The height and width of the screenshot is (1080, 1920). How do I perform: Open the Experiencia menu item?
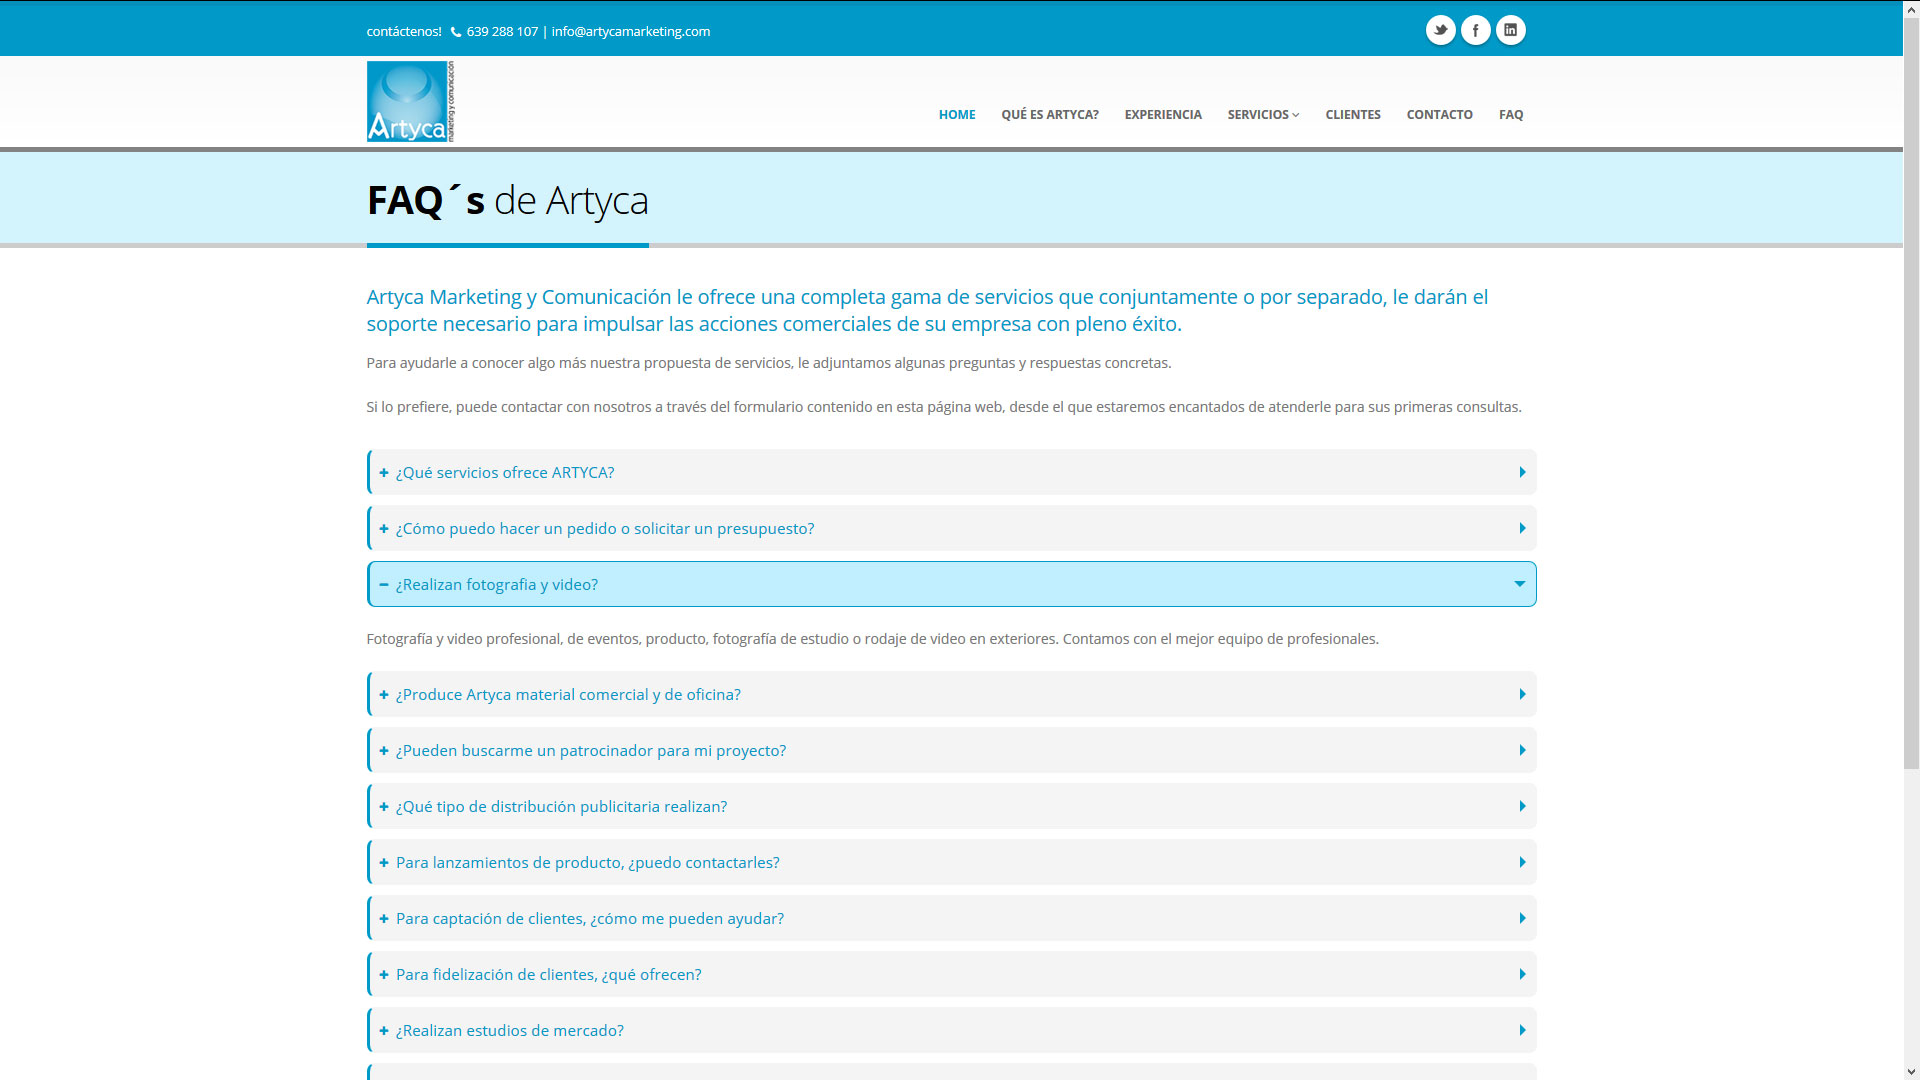[x=1162, y=115]
